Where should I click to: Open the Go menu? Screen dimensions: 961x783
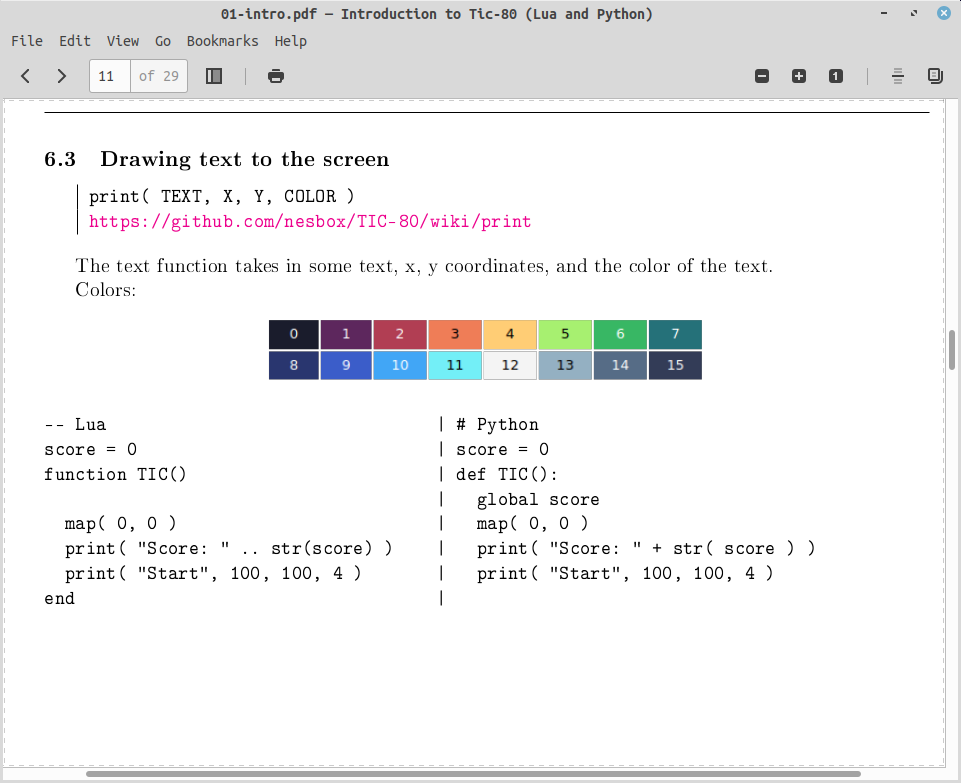[x=162, y=41]
